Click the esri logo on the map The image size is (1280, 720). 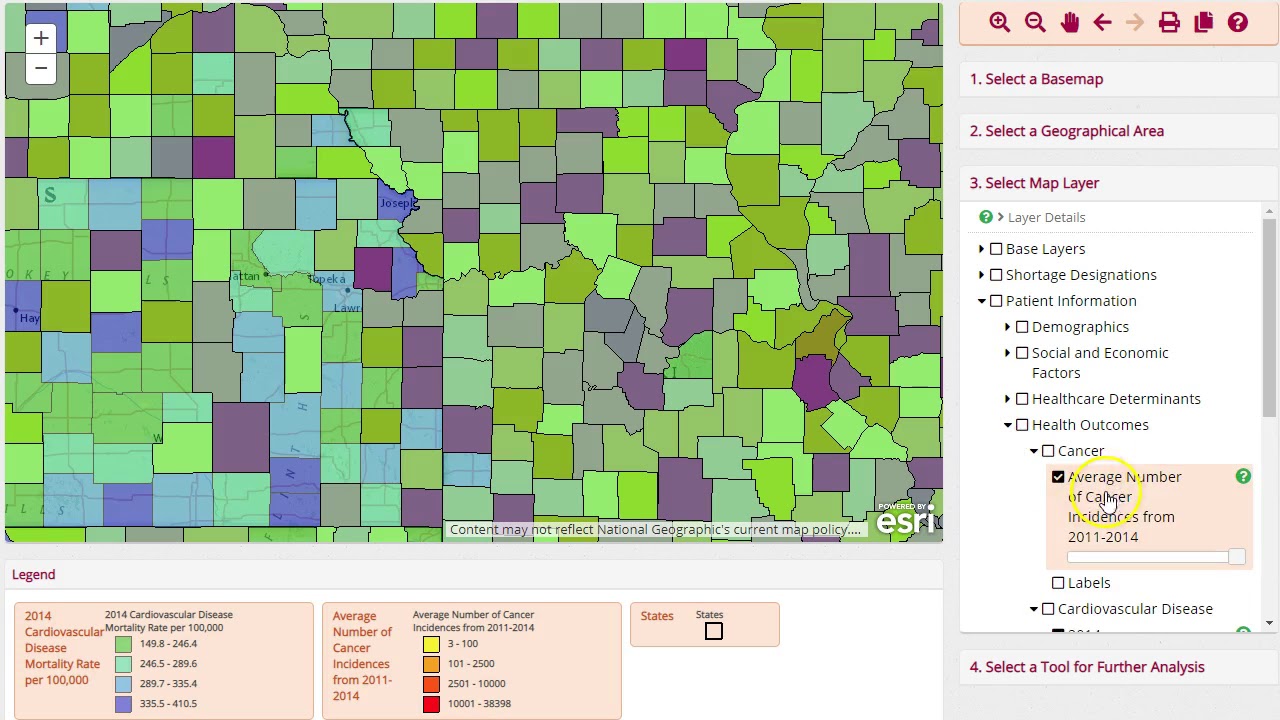(x=906, y=519)
